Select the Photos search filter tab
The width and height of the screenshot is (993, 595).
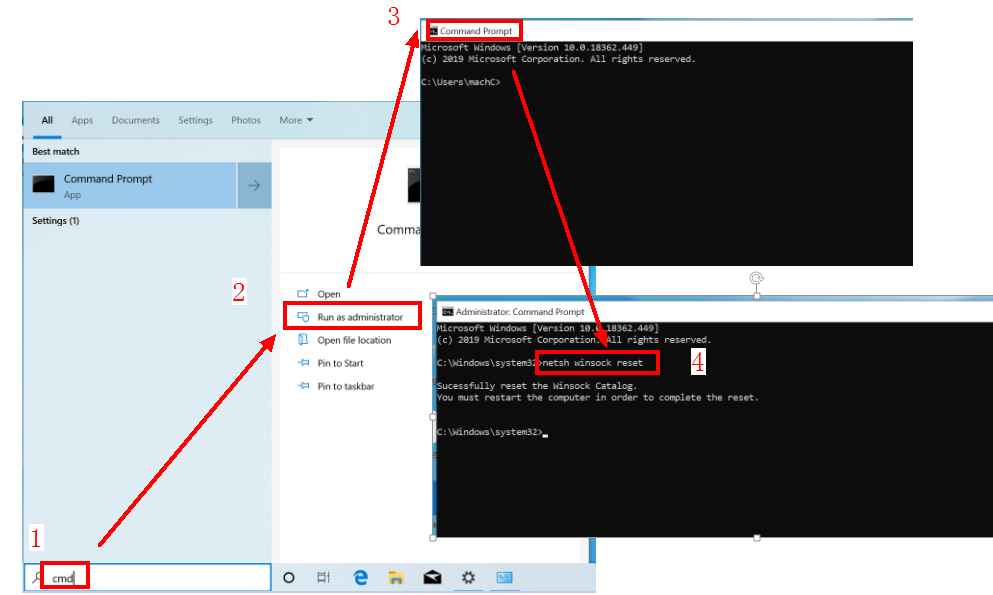coord(245,120)
